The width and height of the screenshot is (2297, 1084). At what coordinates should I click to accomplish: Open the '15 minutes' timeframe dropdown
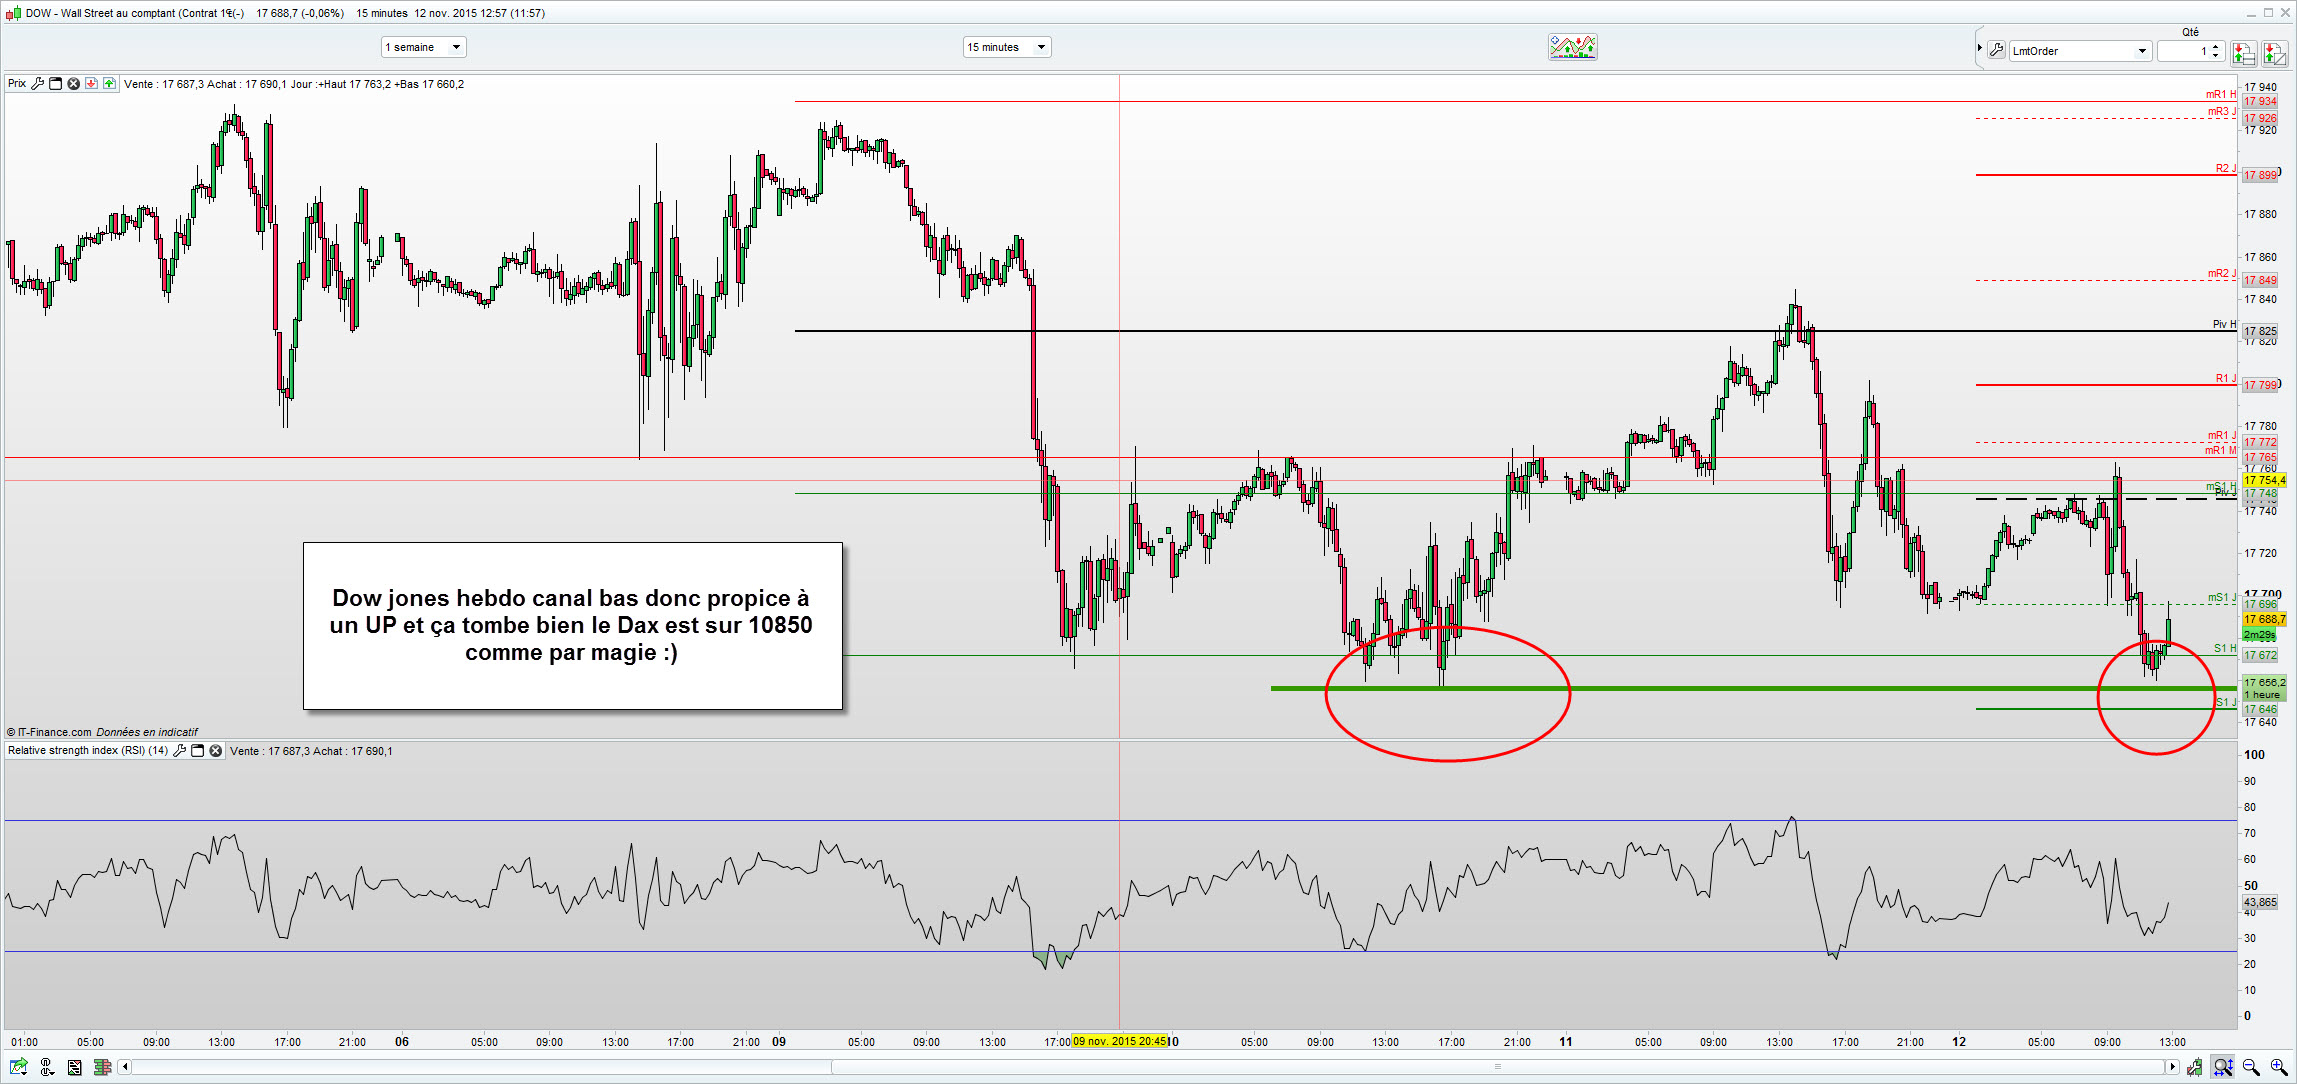point(1007,47)
